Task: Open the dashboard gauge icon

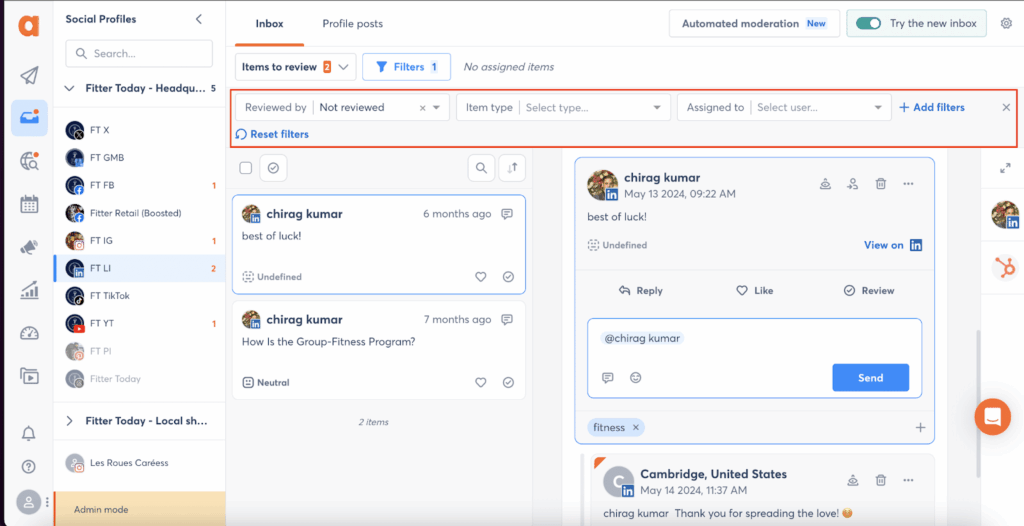Action: coord(29,333)
